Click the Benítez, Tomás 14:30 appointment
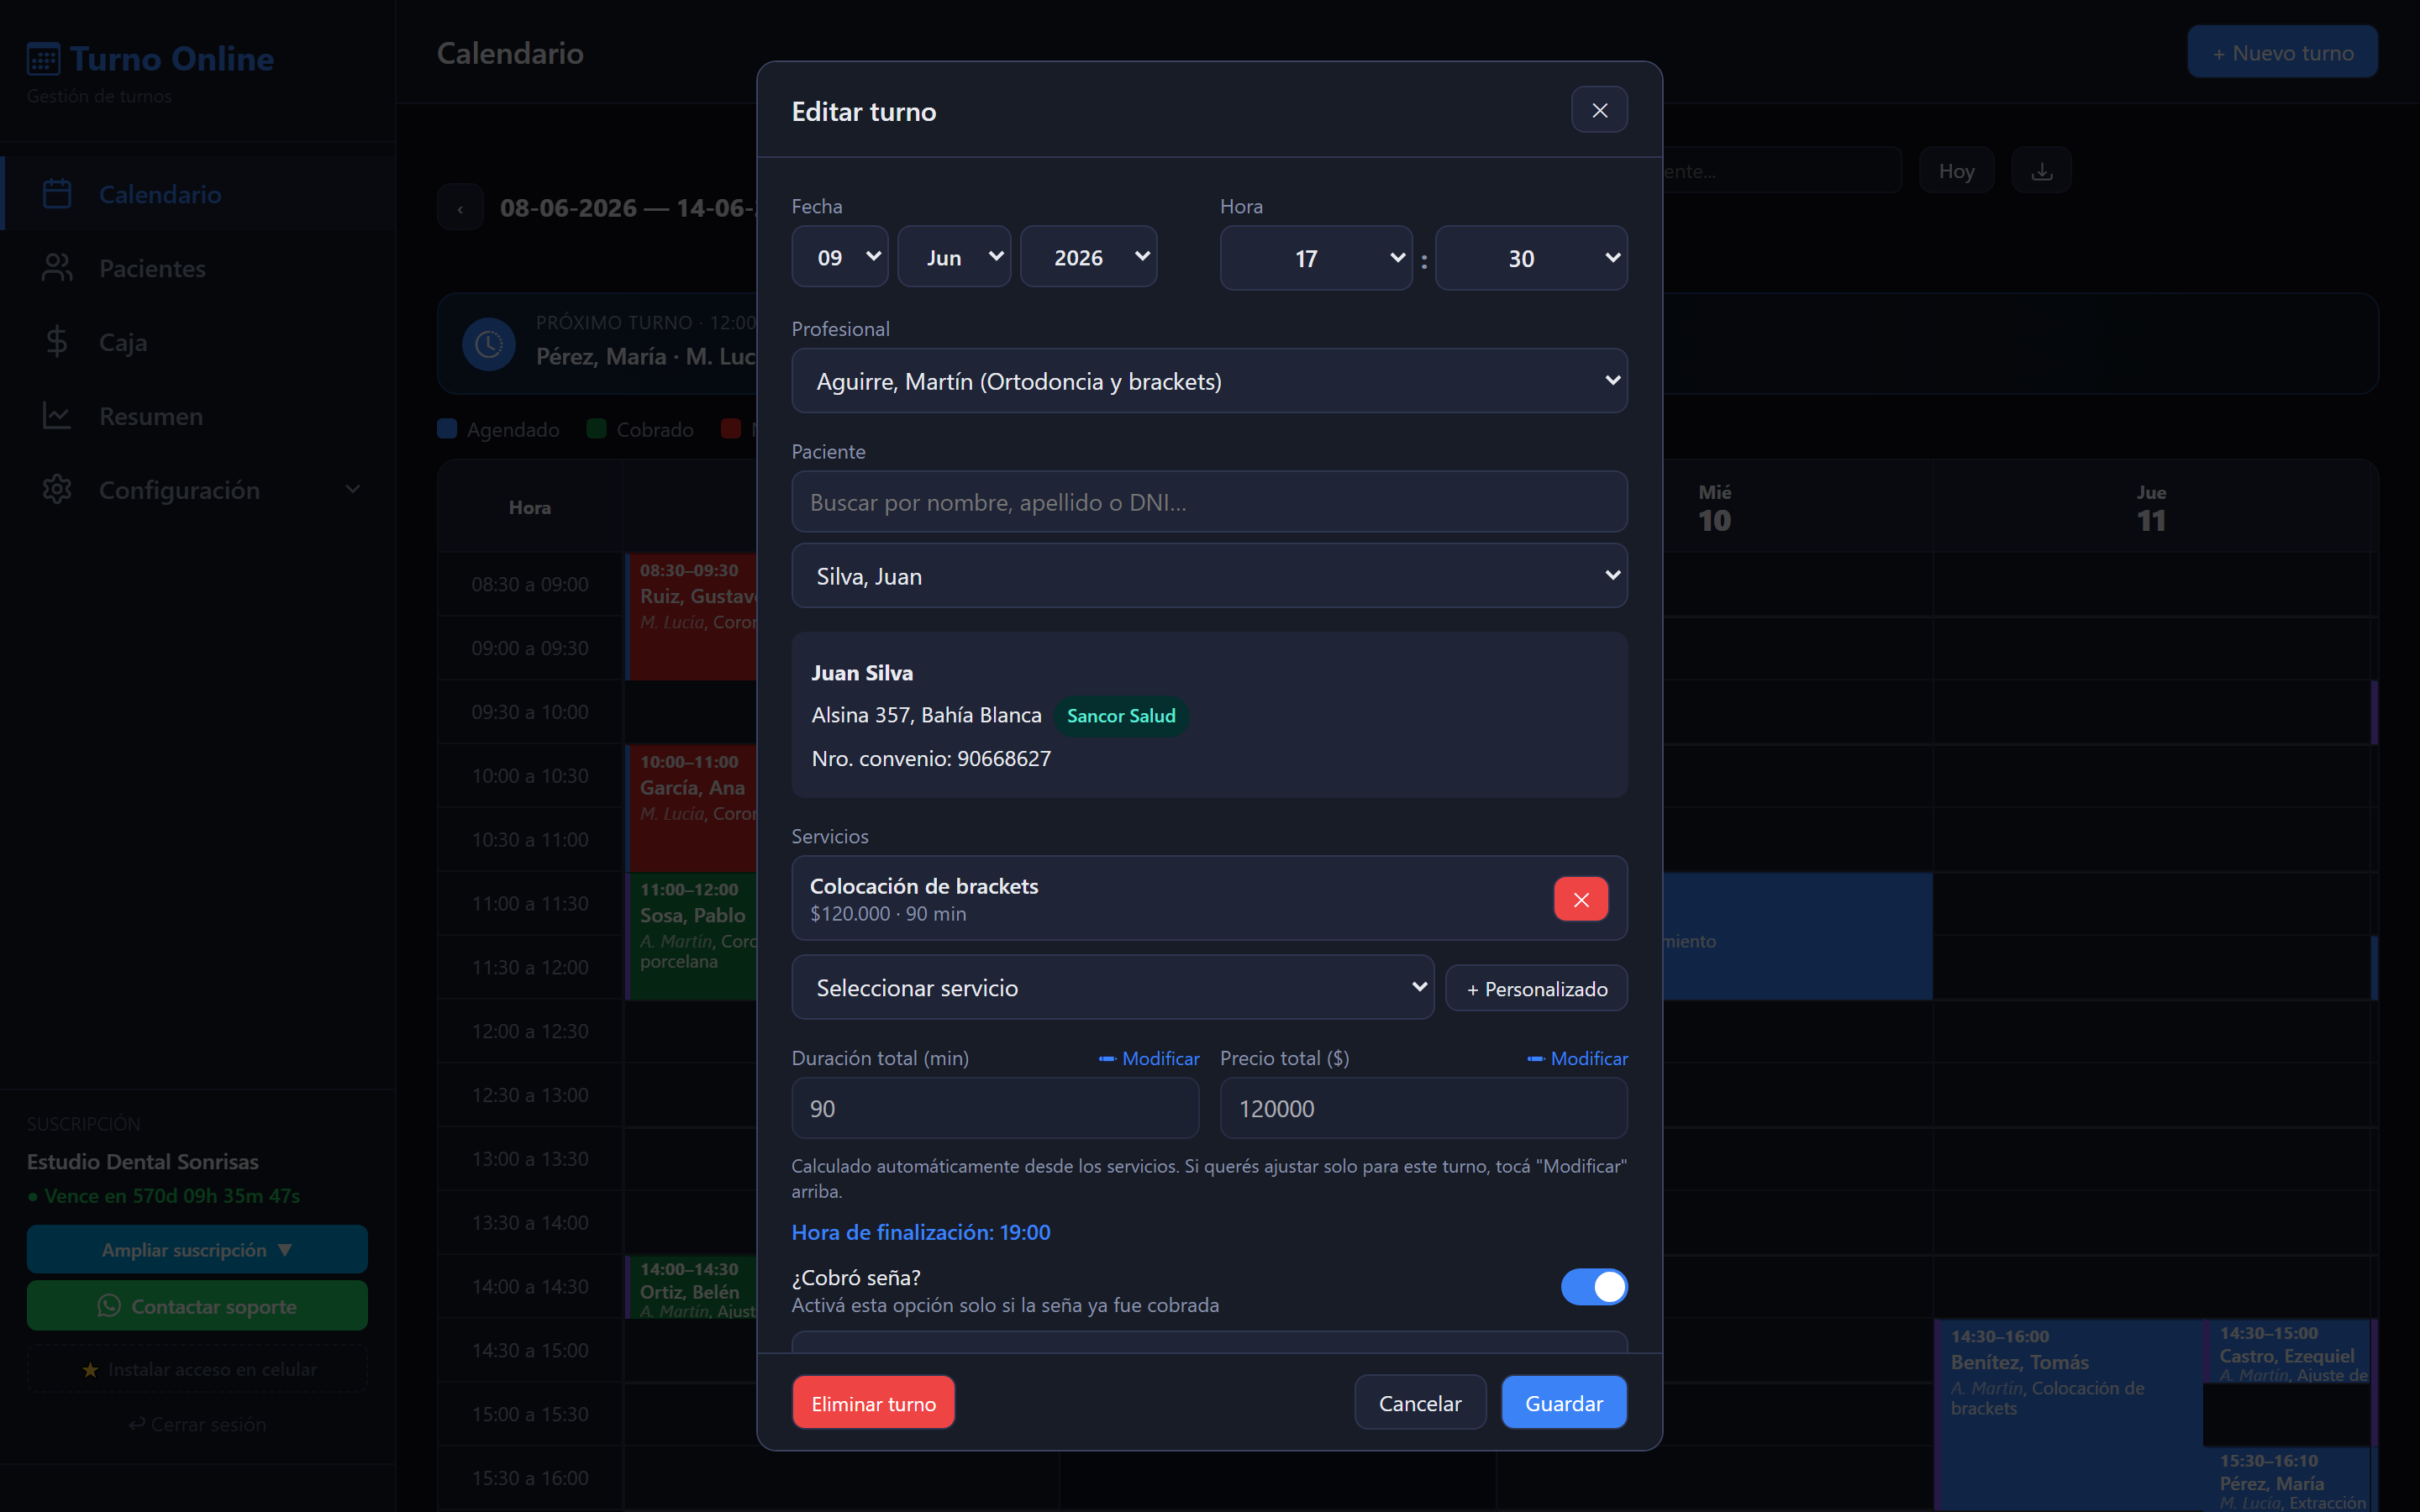Screen dimensions: 2420x1512 tap(2068, 1414)
